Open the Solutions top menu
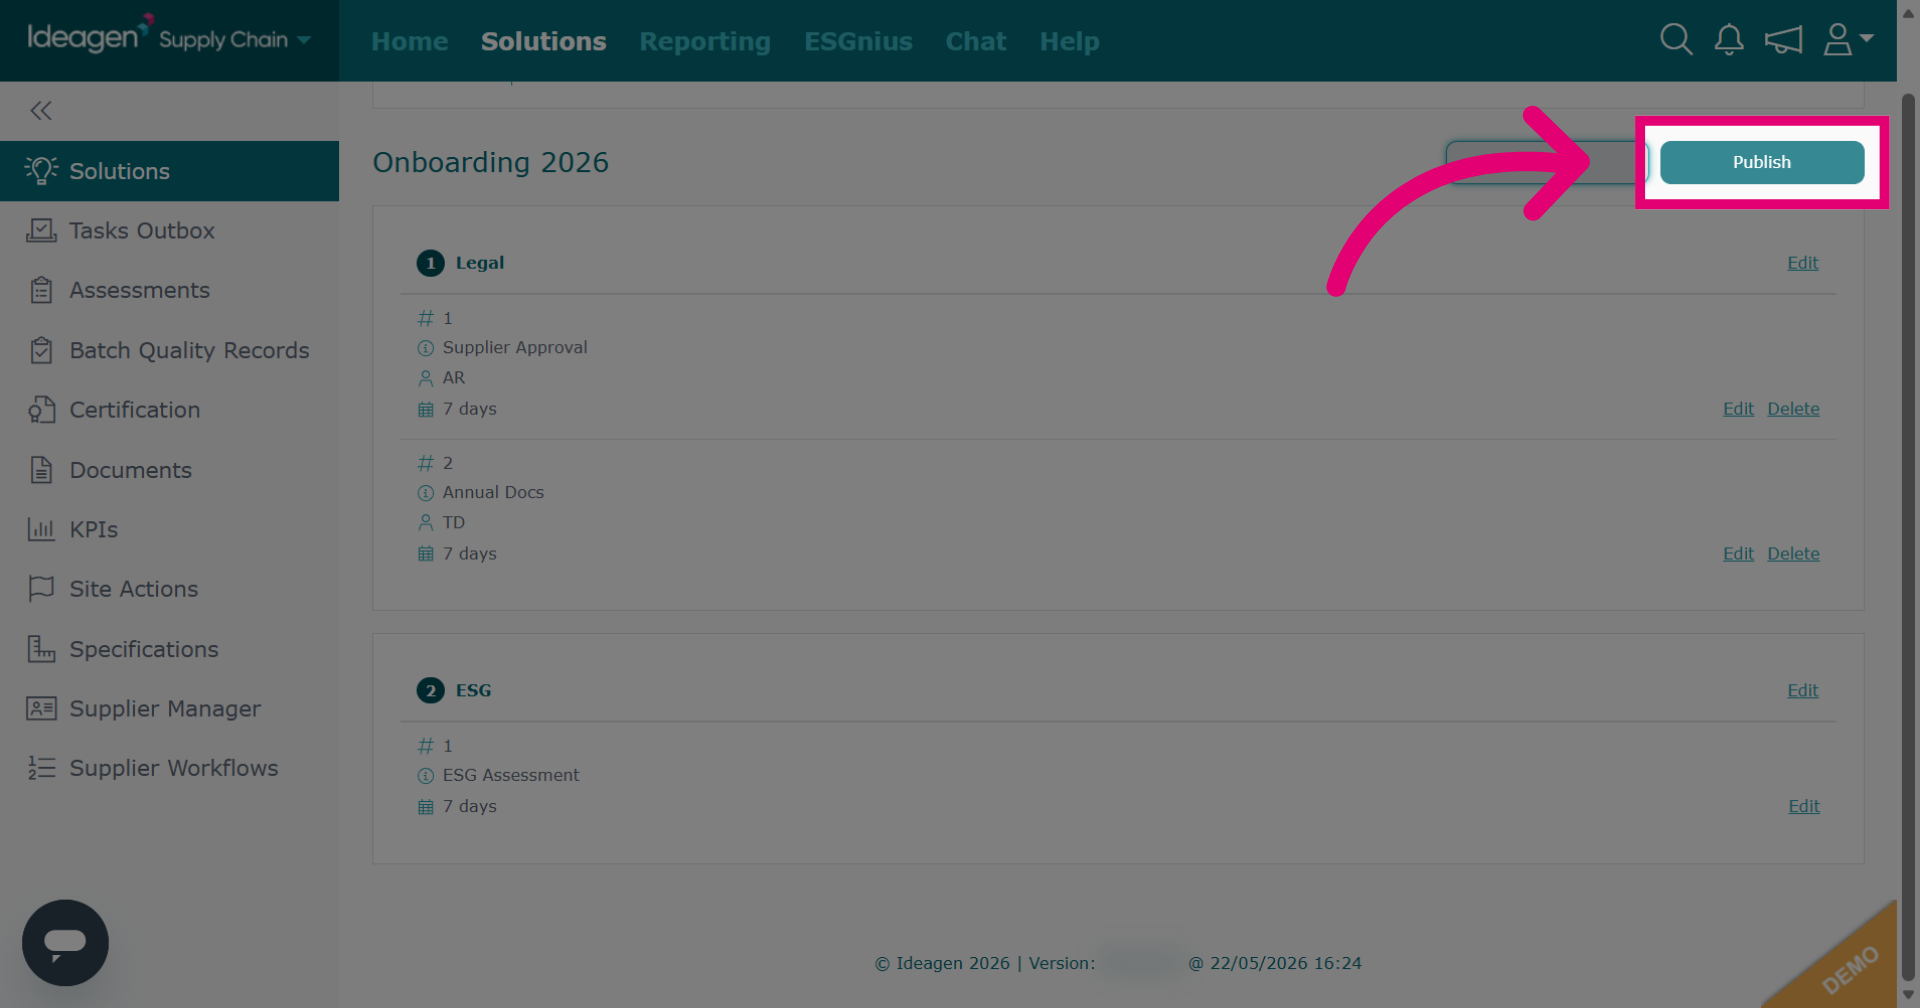The height and width of the screenshot is (1008, 1920). (543, 41)
